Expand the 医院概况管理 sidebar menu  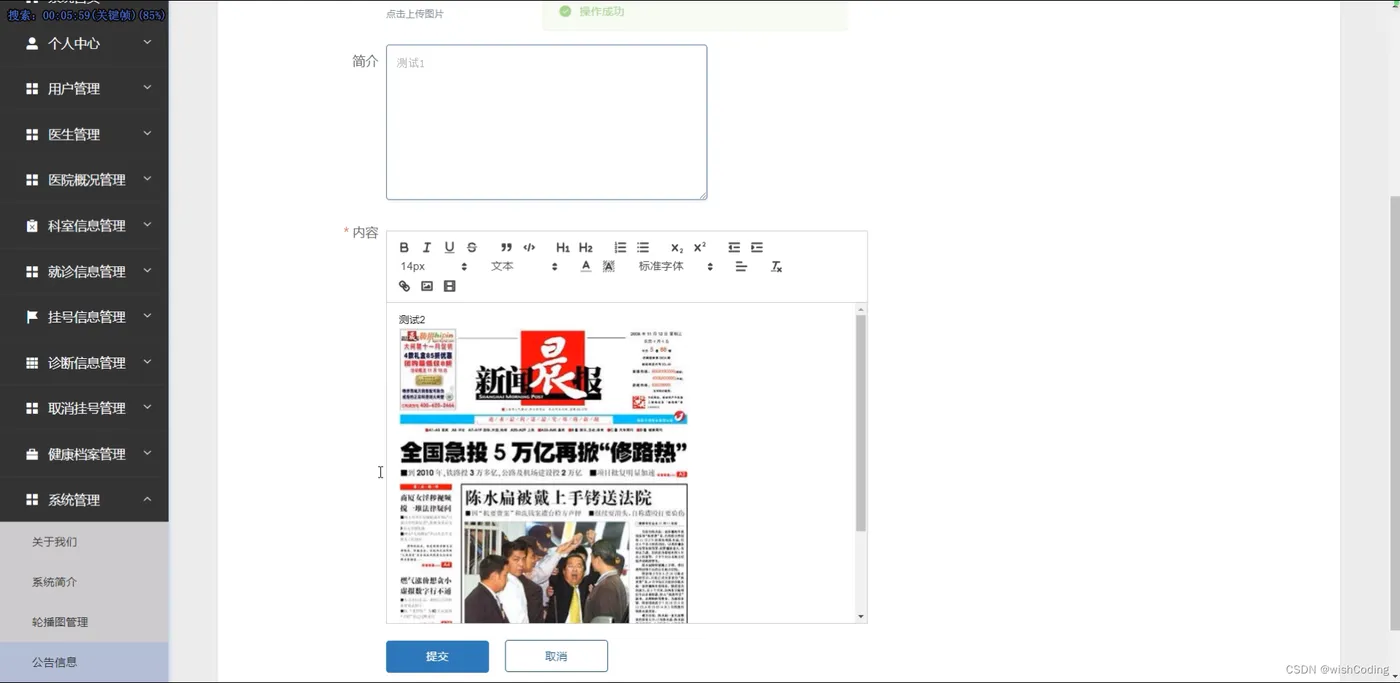coord(84,180)
